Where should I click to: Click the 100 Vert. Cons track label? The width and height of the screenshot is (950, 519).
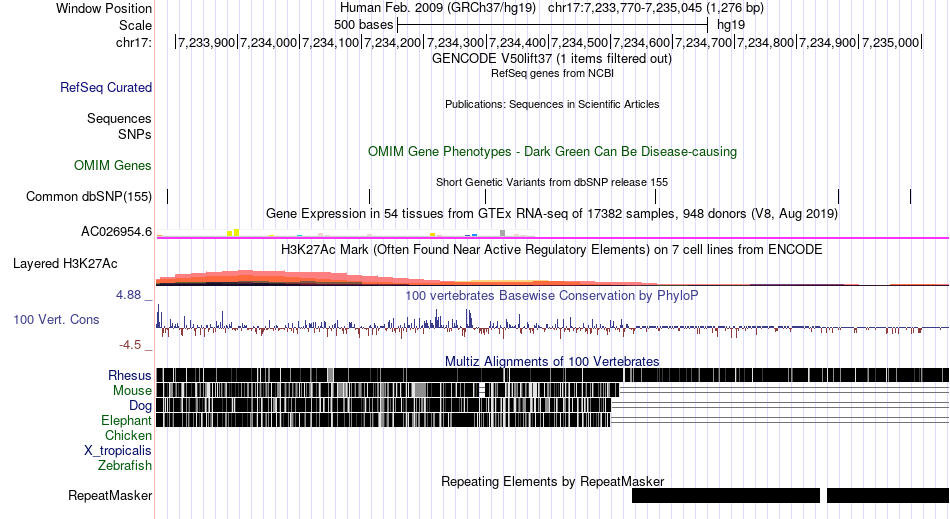tap(56, 319)
